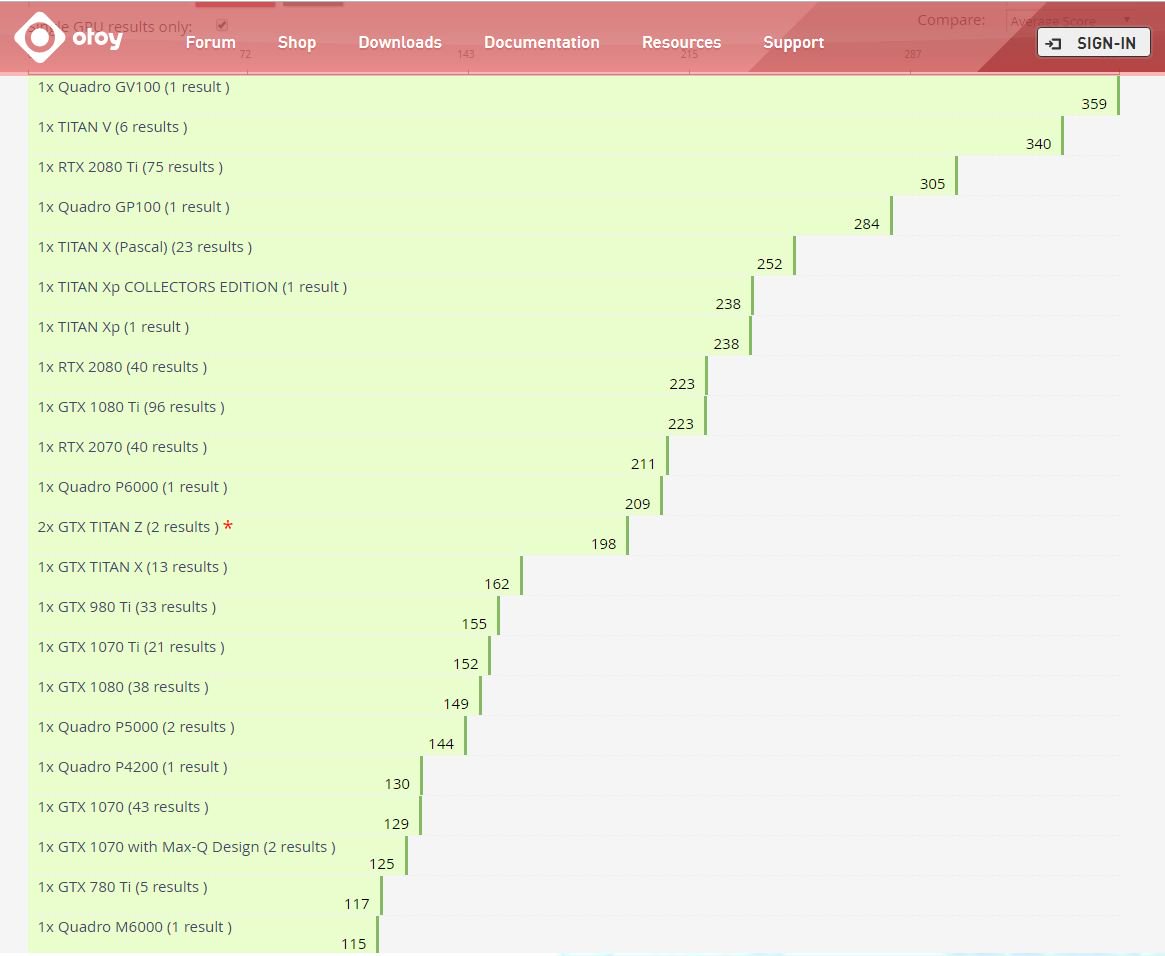
Task: Open the Downloads menu
Action: (400, 42)
